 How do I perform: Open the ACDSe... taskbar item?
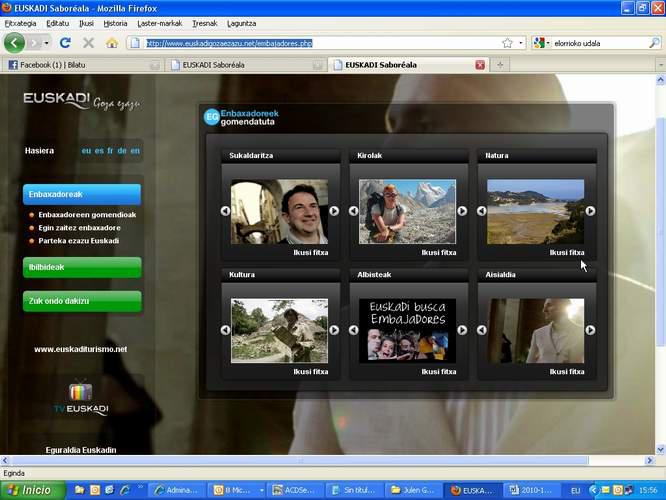[x=296, y=490]
